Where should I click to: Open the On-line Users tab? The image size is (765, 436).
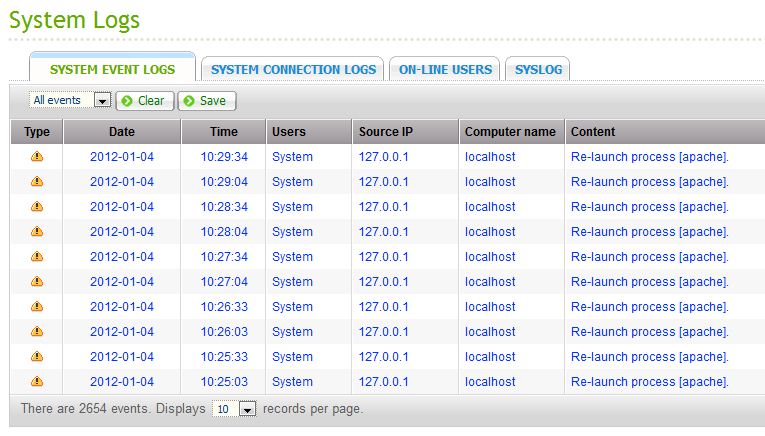445,70
